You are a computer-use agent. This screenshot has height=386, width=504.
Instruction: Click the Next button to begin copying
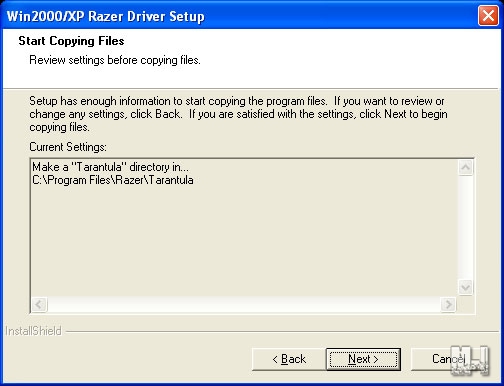click(x=363, y=359)
